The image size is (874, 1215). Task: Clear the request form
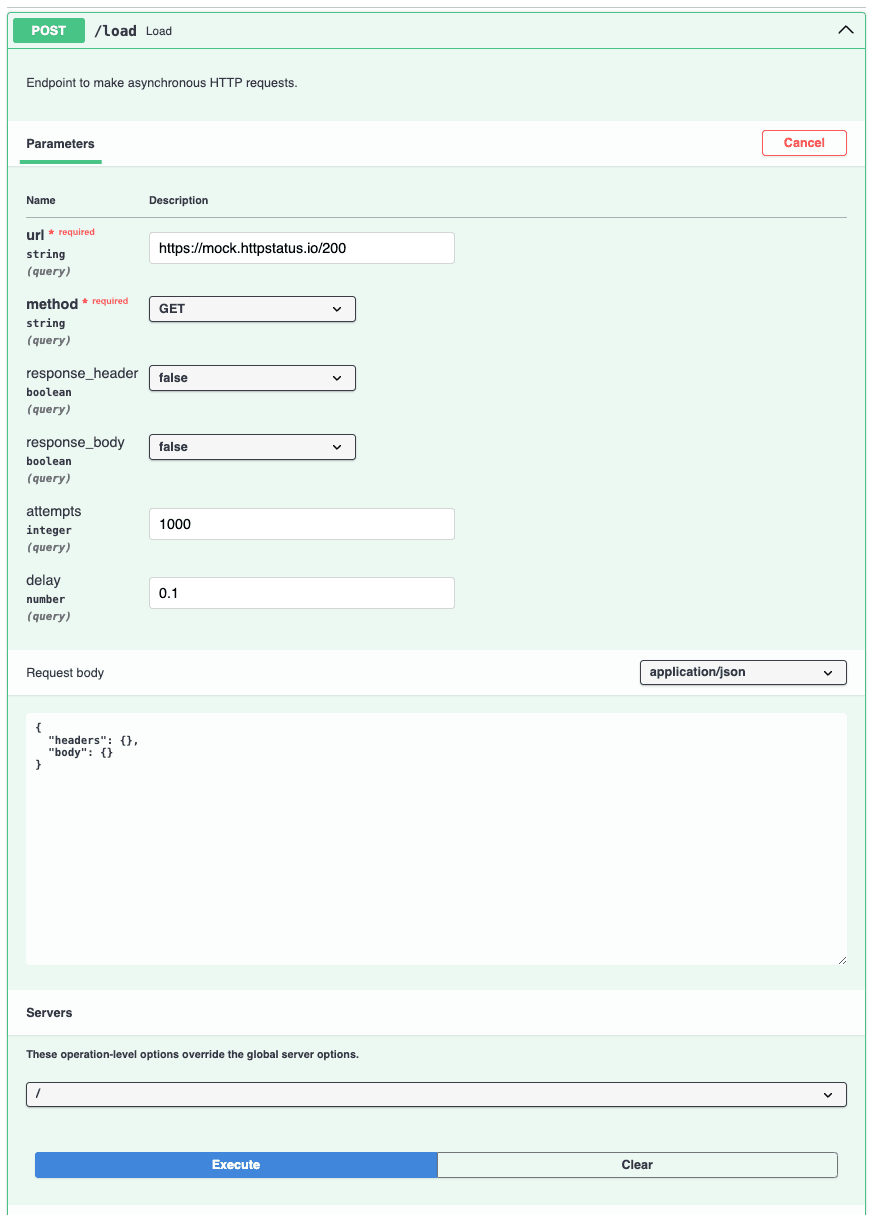pos(637,1164)
